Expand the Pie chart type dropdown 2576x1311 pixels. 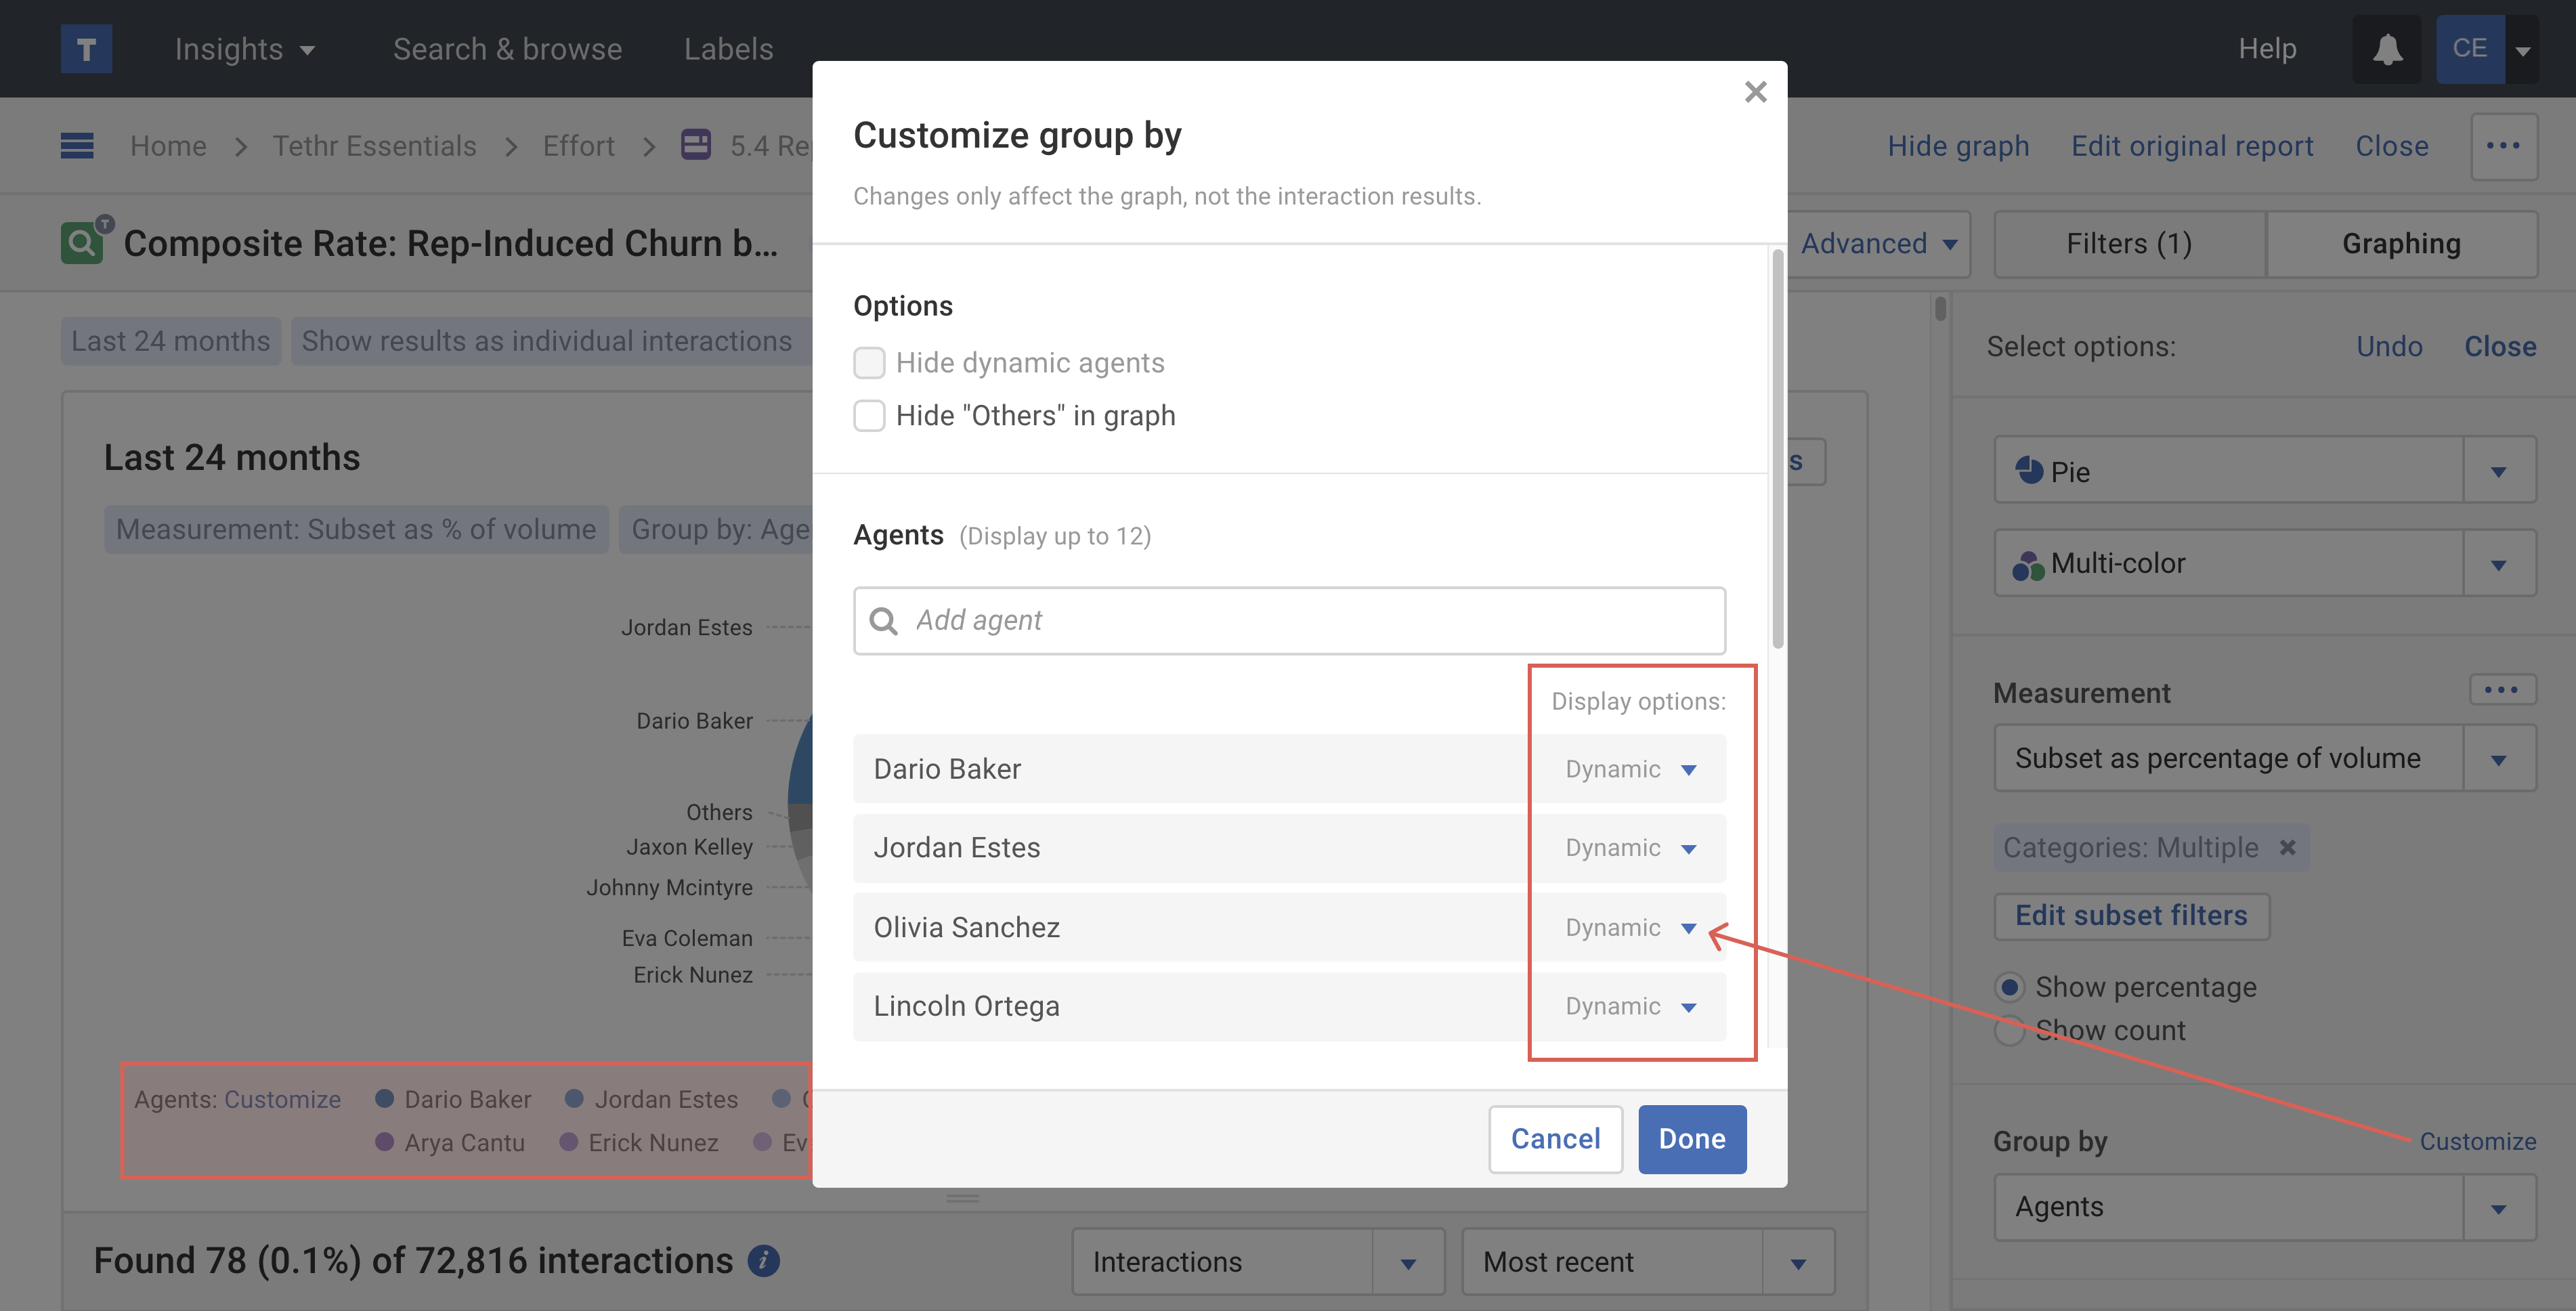[x=2498, y=471]
